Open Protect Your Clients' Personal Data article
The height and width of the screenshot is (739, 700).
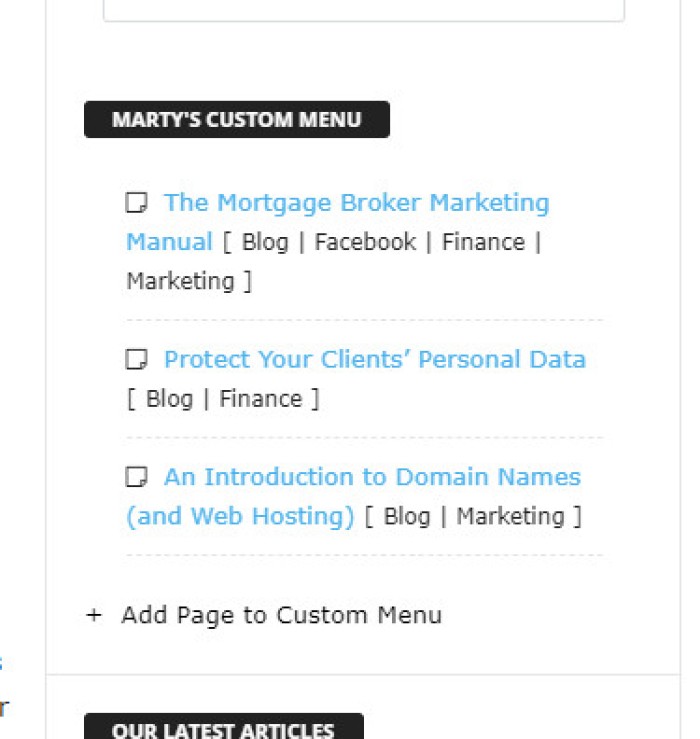(x=374, y=360)
